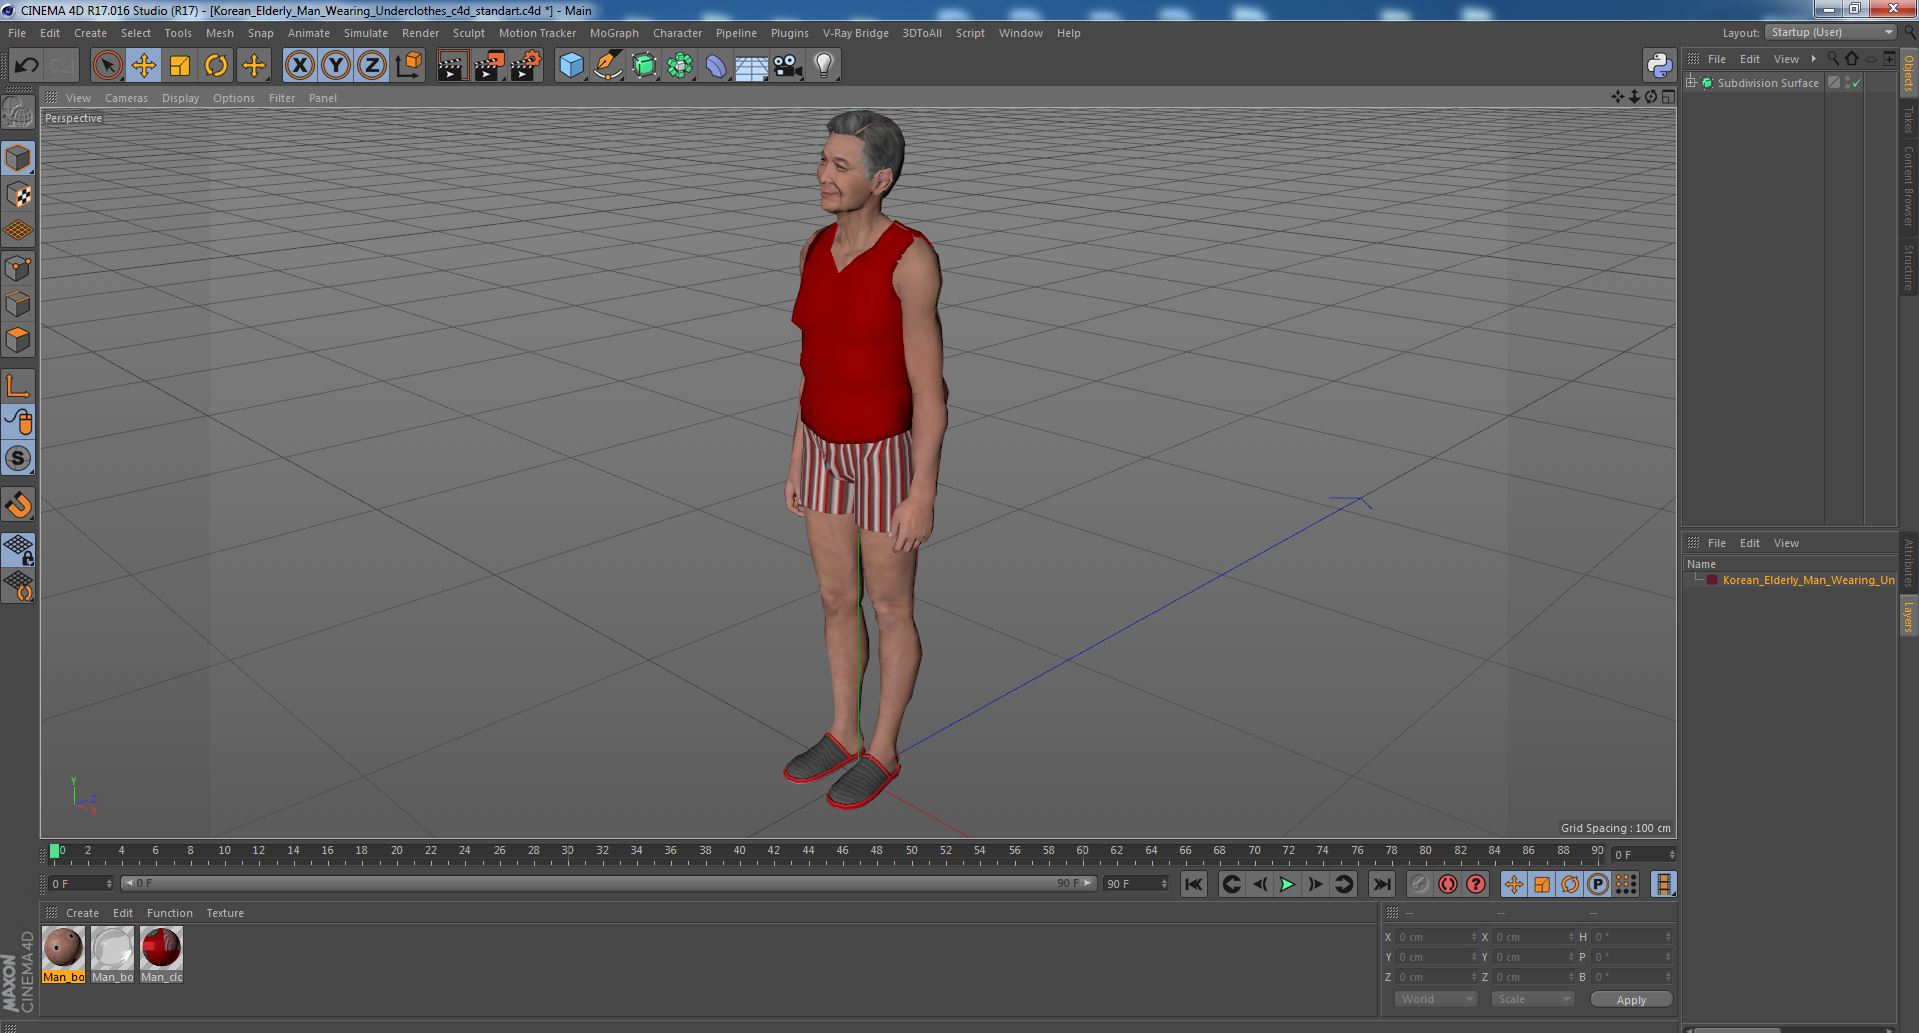Screen dimensions: 1919x1033
Task: Select the Move tool
Action: [144, 66]
